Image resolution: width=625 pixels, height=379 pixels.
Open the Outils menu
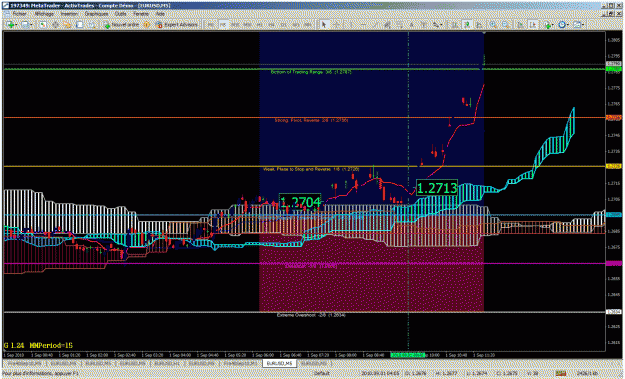[x=120, y=14]
